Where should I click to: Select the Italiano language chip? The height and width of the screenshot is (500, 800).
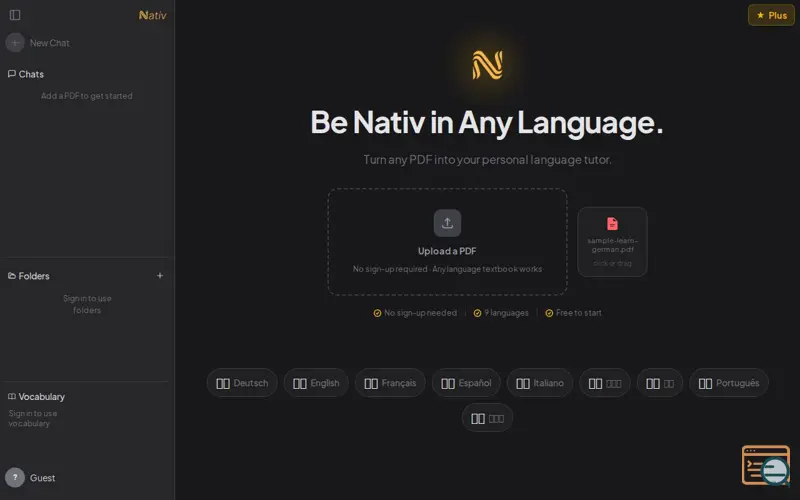[x=539, y=383]
